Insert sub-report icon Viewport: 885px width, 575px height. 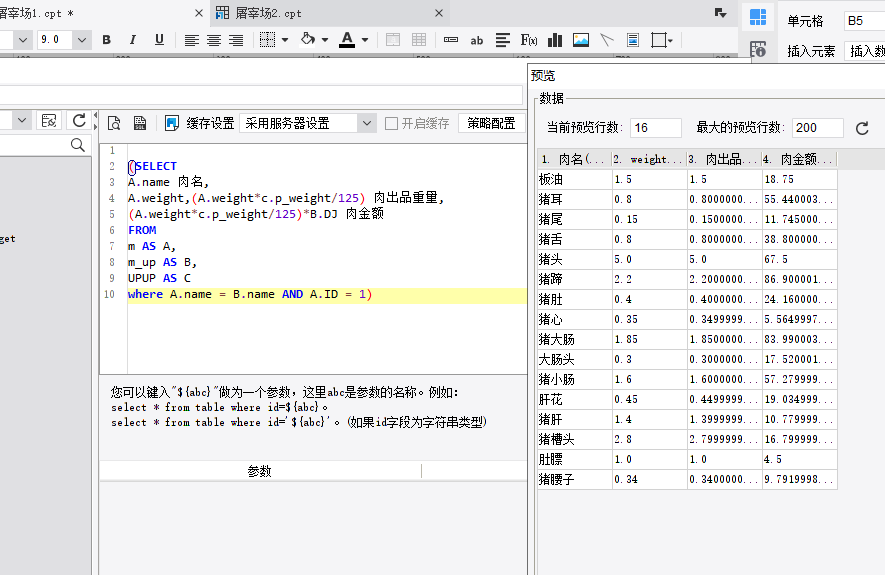point(633,40)
